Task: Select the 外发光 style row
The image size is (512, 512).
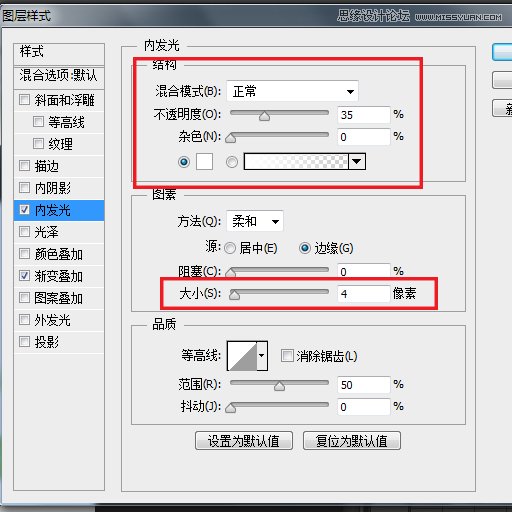Action: click(59, 320)
